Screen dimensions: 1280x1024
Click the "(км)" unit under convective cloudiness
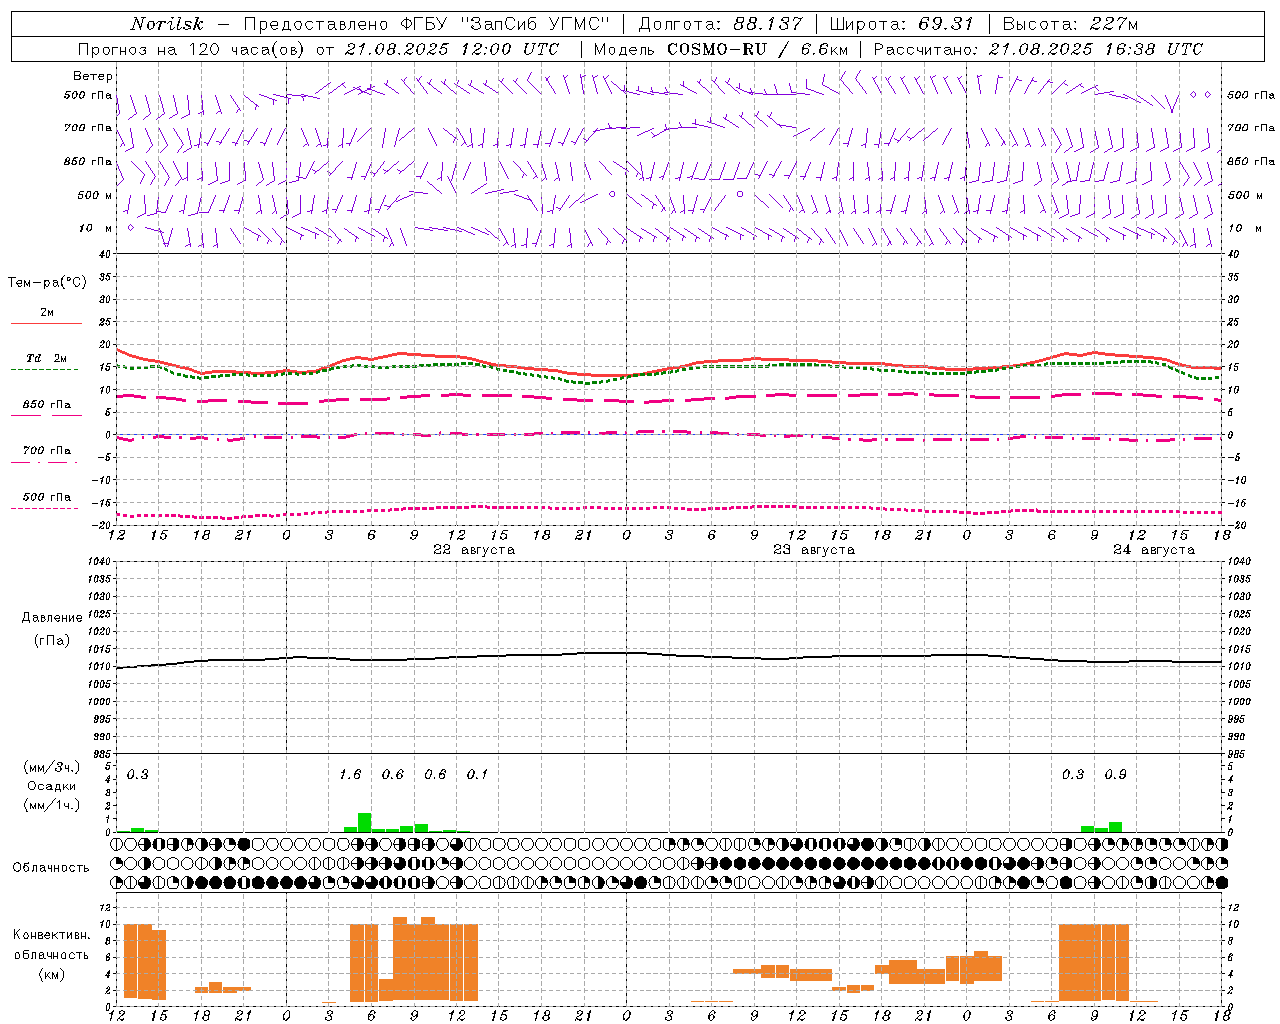pyautogui.click(x=51, y=974)
